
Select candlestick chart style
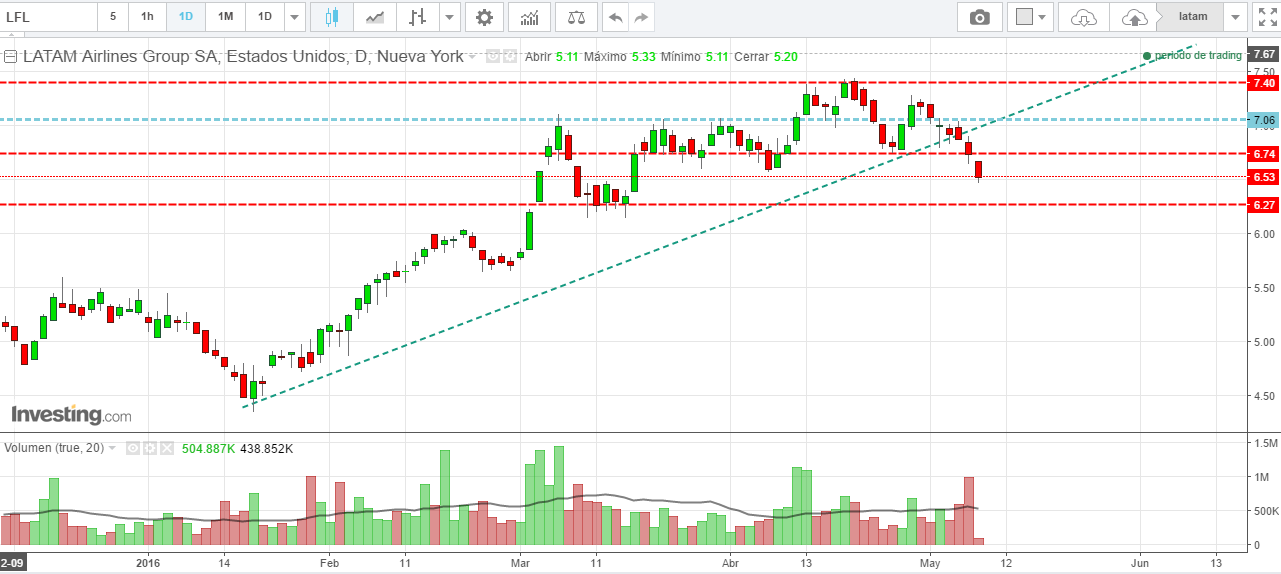(332, 17)
